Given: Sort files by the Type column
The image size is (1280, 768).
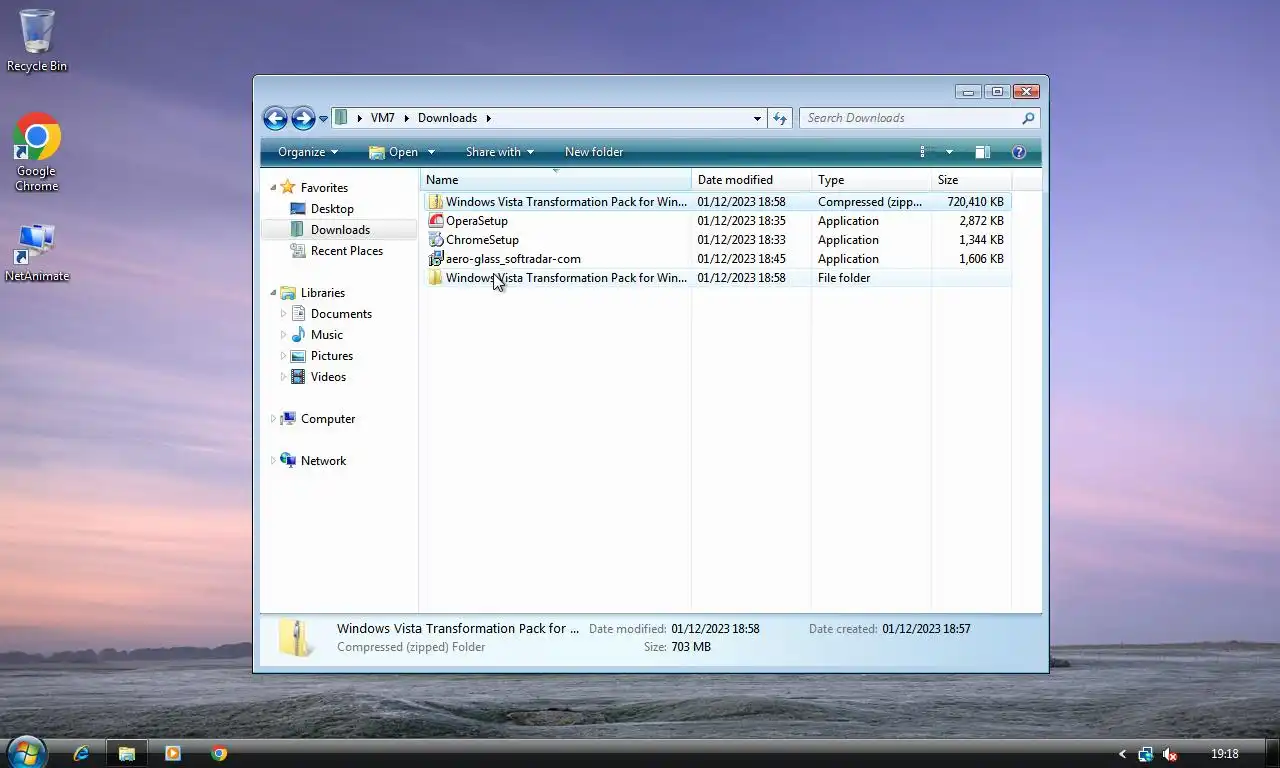Looking at the screenshot, I should pos(871,180).
